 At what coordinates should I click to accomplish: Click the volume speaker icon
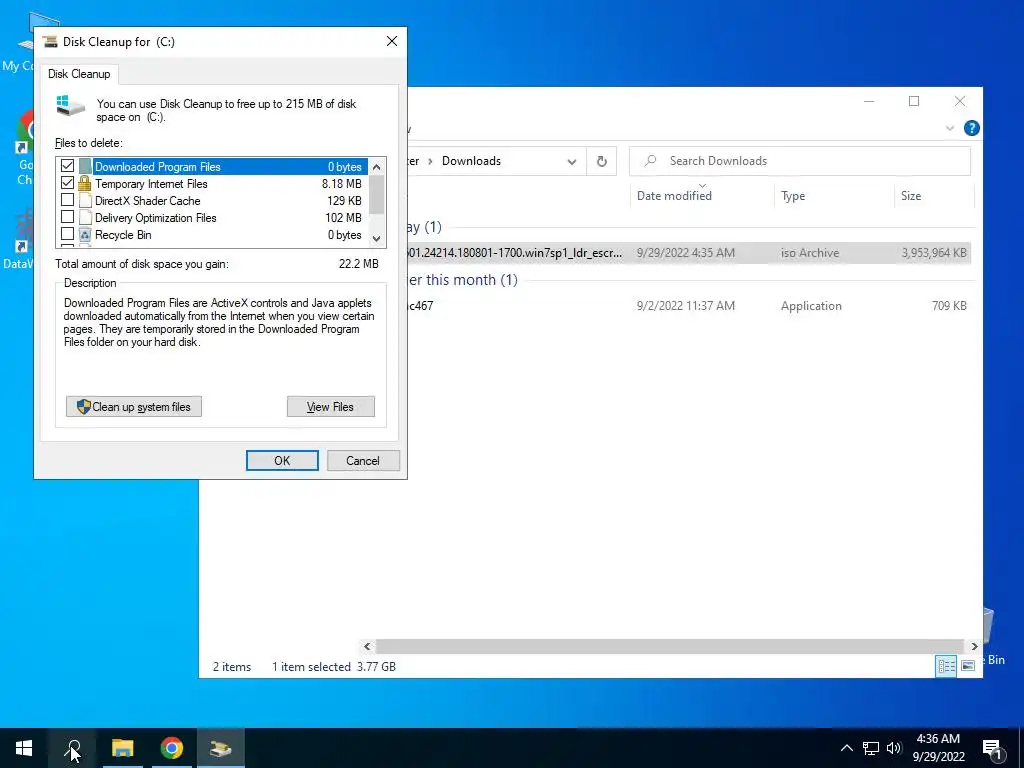[894, 748]
